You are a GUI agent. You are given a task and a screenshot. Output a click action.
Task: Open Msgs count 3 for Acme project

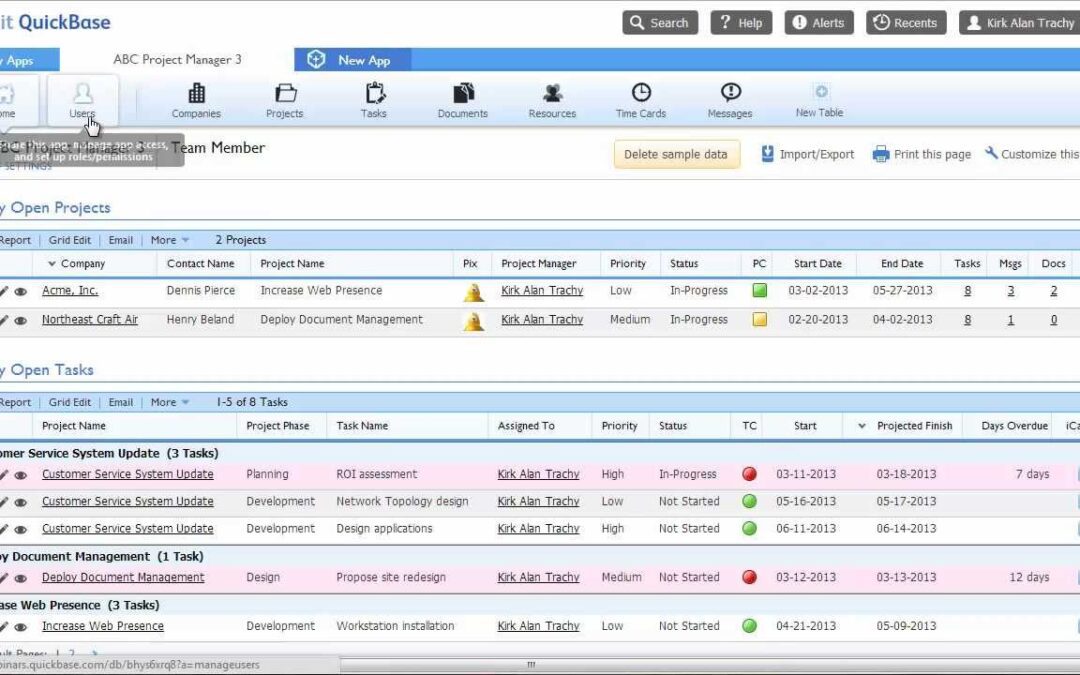tap(1010, 291)
